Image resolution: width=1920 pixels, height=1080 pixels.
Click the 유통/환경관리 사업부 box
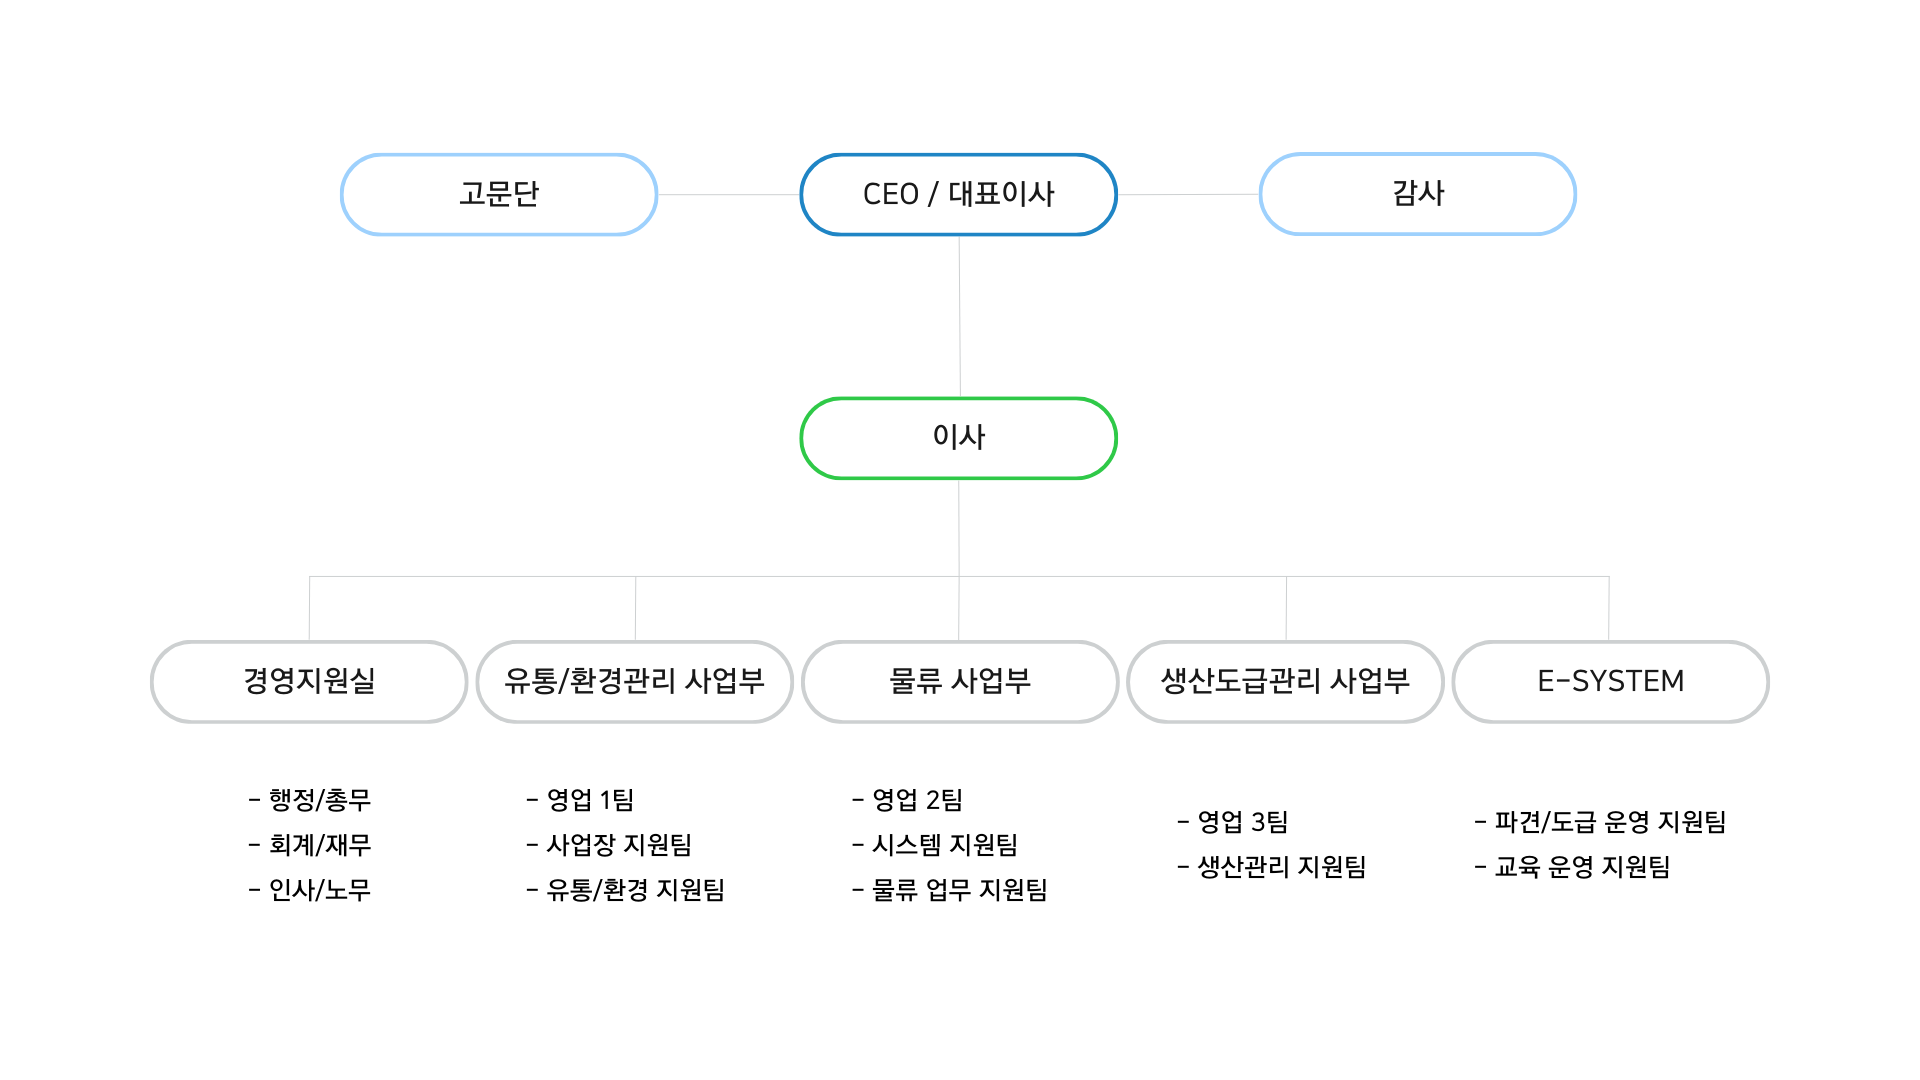634,682
